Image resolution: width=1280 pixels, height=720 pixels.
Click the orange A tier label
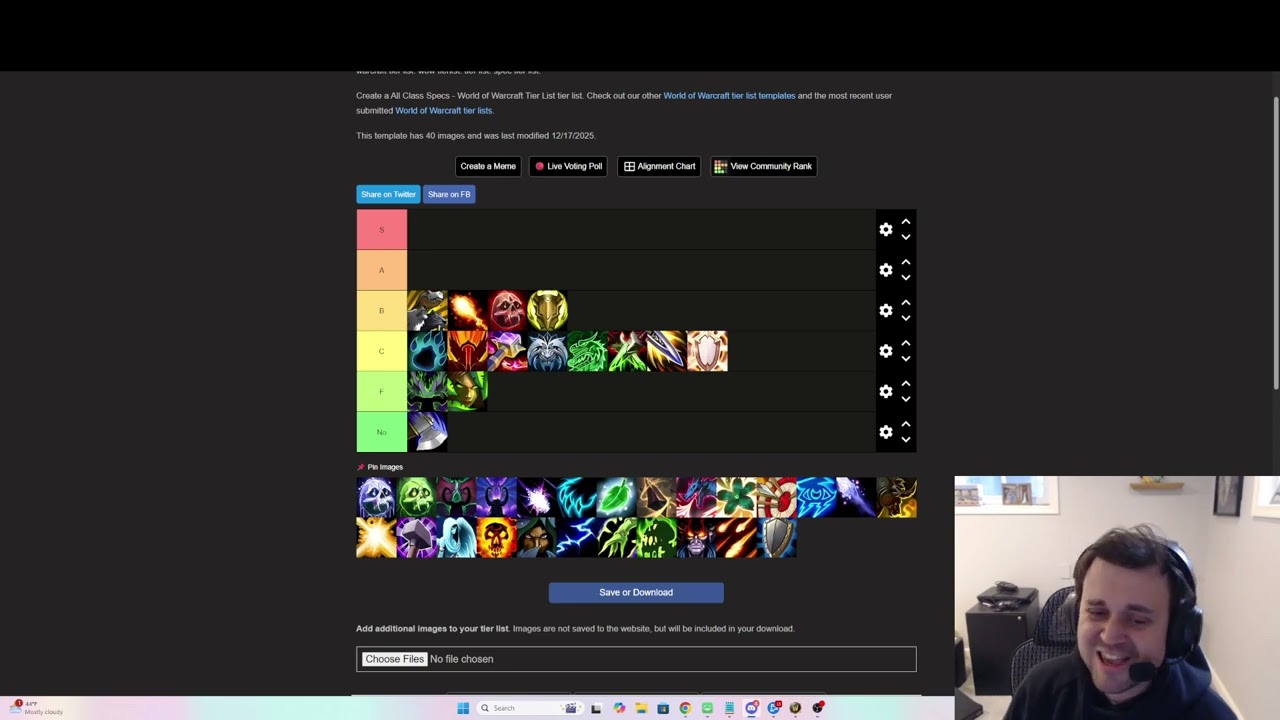coord(381,270)
